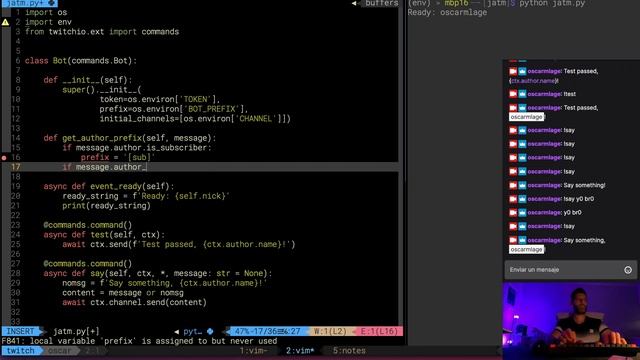Click 'print(ready_string)' line
This screenshot has width=640, height=360.
[107, 206]
